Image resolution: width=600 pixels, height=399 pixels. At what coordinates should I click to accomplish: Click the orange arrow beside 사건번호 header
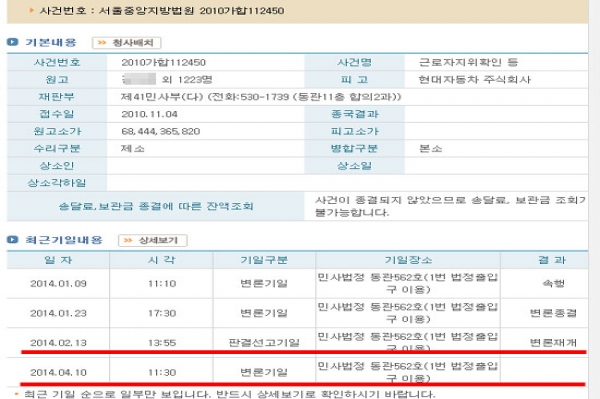pyautogui.click(x=31, y=10)
